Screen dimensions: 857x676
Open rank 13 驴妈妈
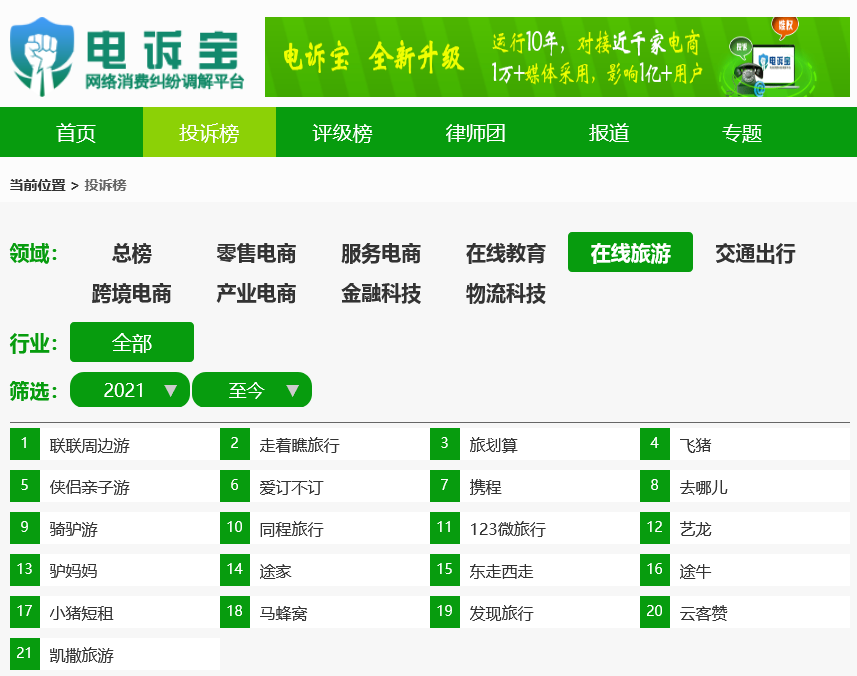115,570
